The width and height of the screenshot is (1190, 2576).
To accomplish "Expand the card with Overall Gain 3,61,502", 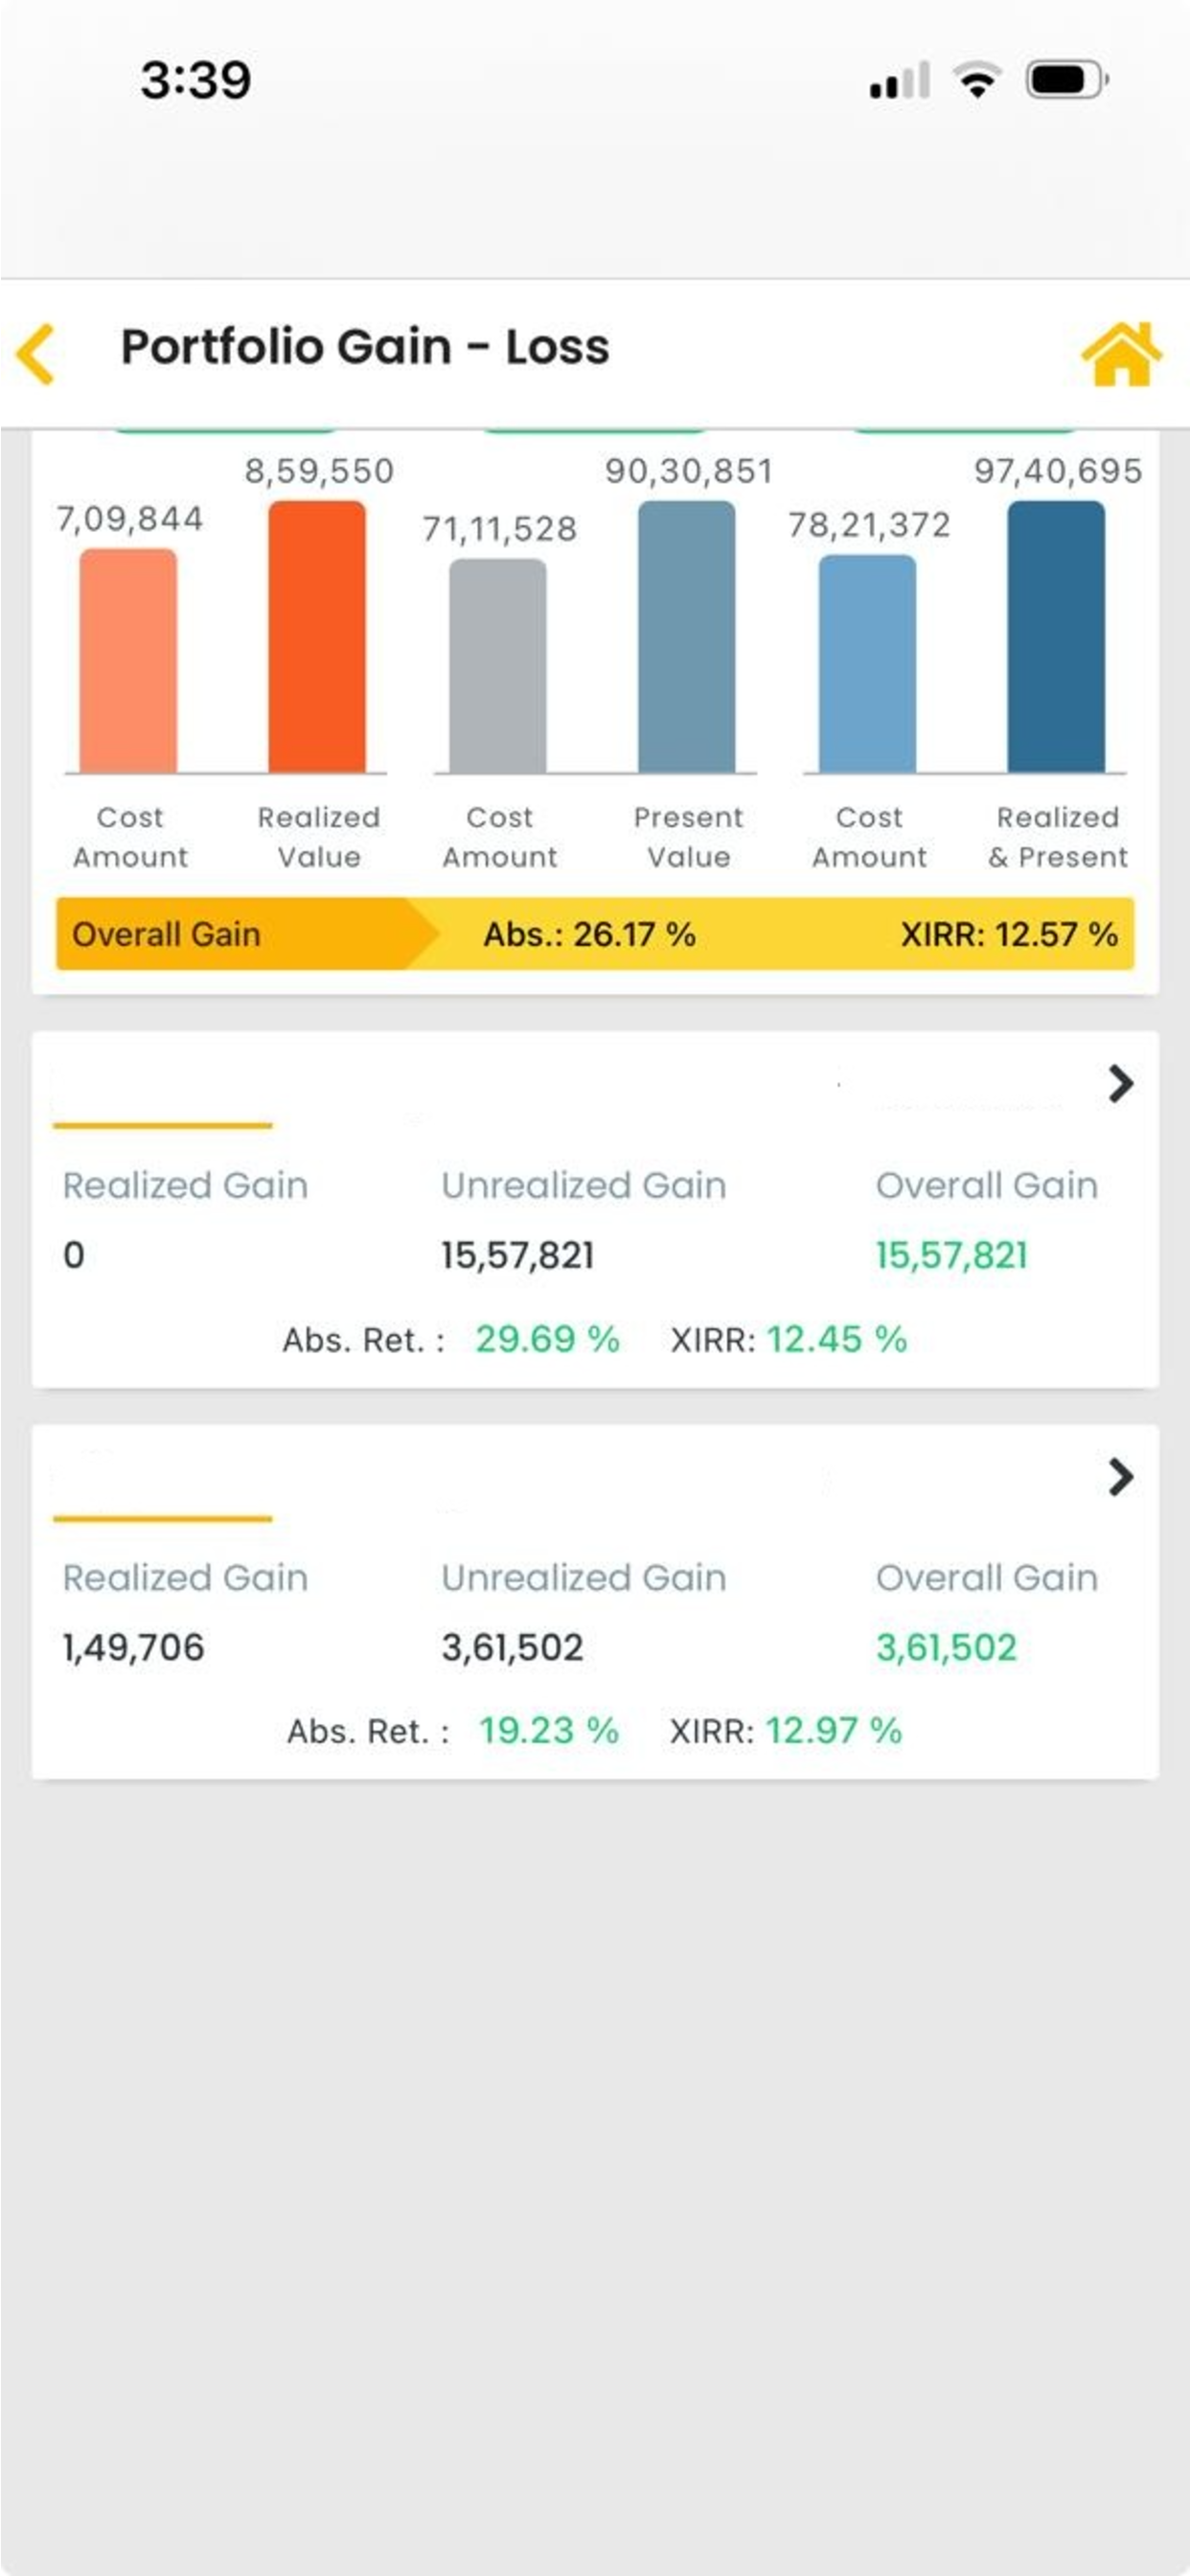I will click(x=1121, y=1476).
